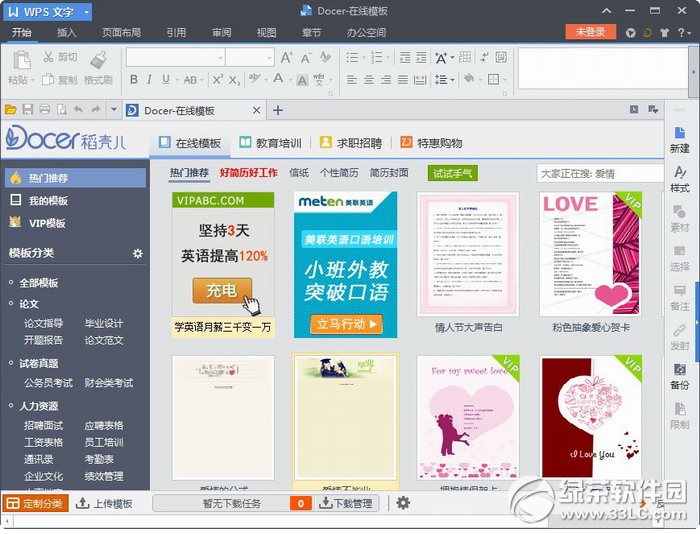Open the 视图 tab
700x534 pixels.
point(267,32)
